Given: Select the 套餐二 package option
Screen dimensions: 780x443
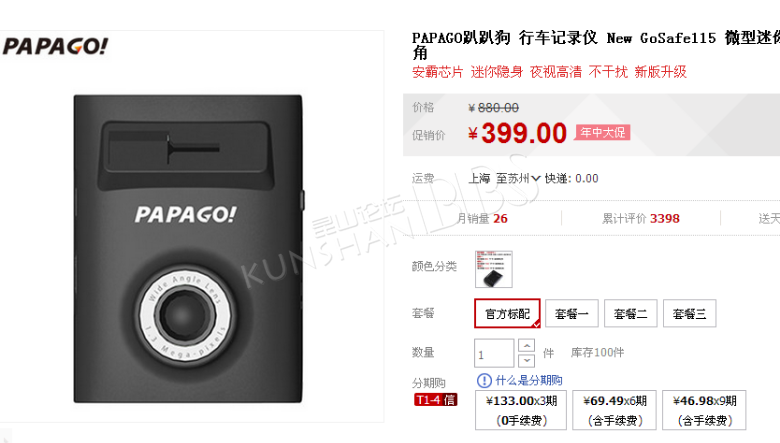Looking at the screenshot, I should [630, 313].
